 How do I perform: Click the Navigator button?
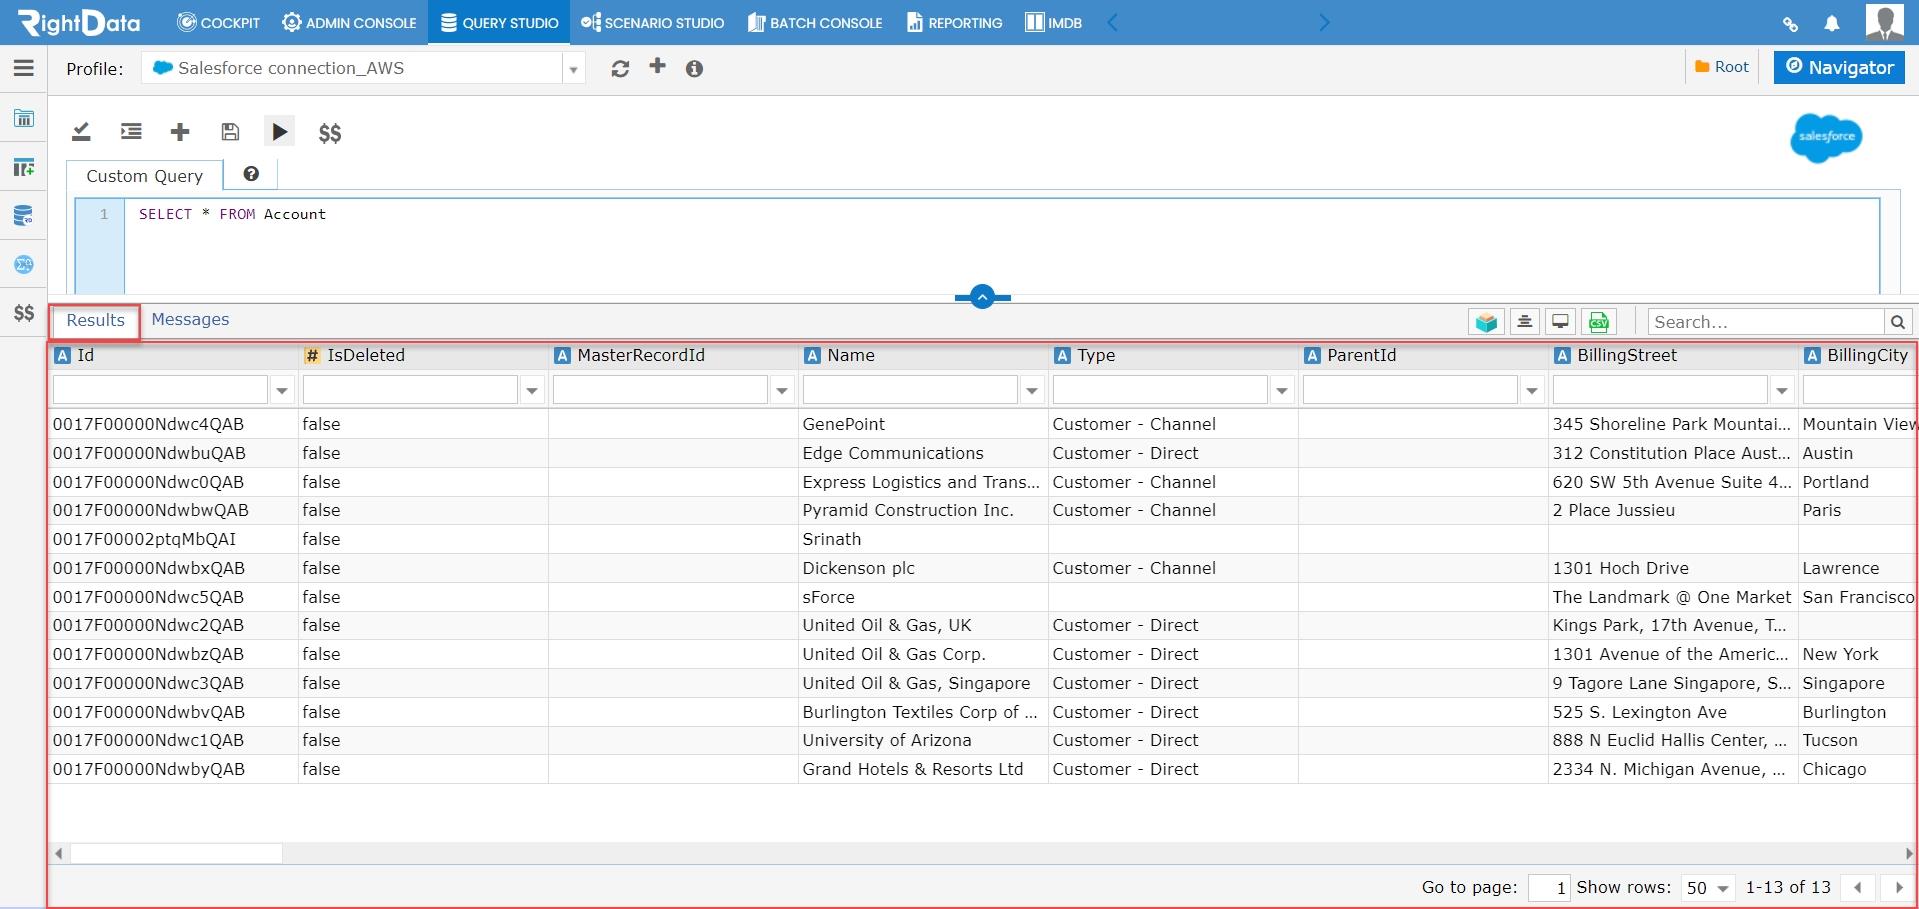1839,67
